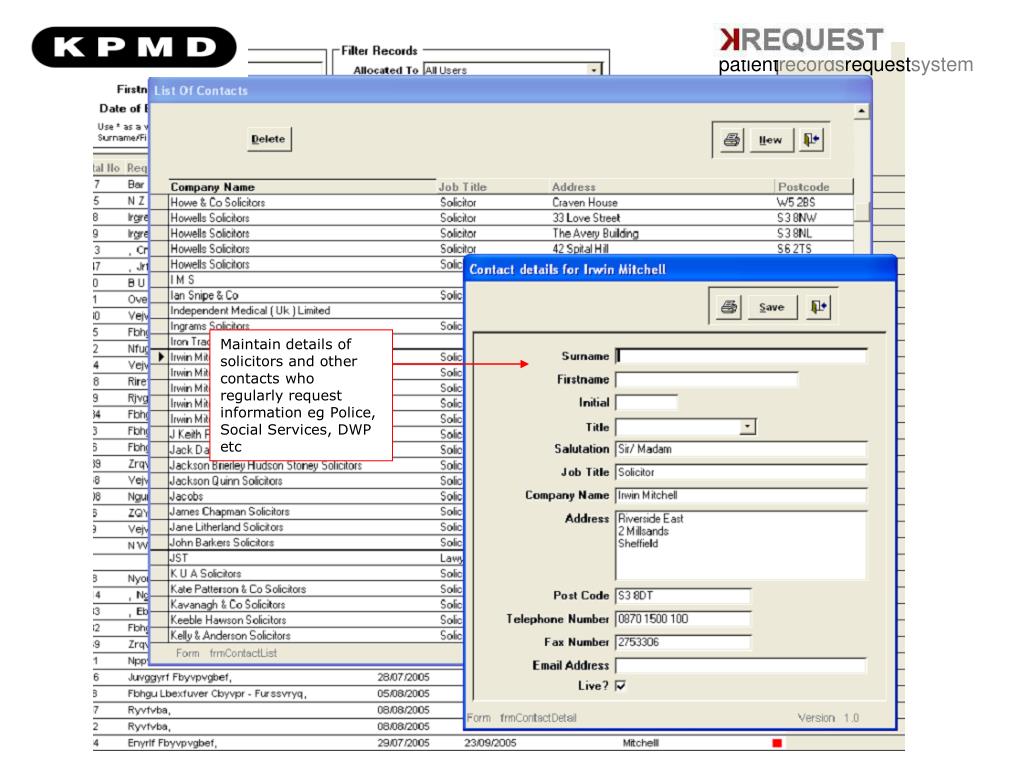Select the Jacobs row

316,496
